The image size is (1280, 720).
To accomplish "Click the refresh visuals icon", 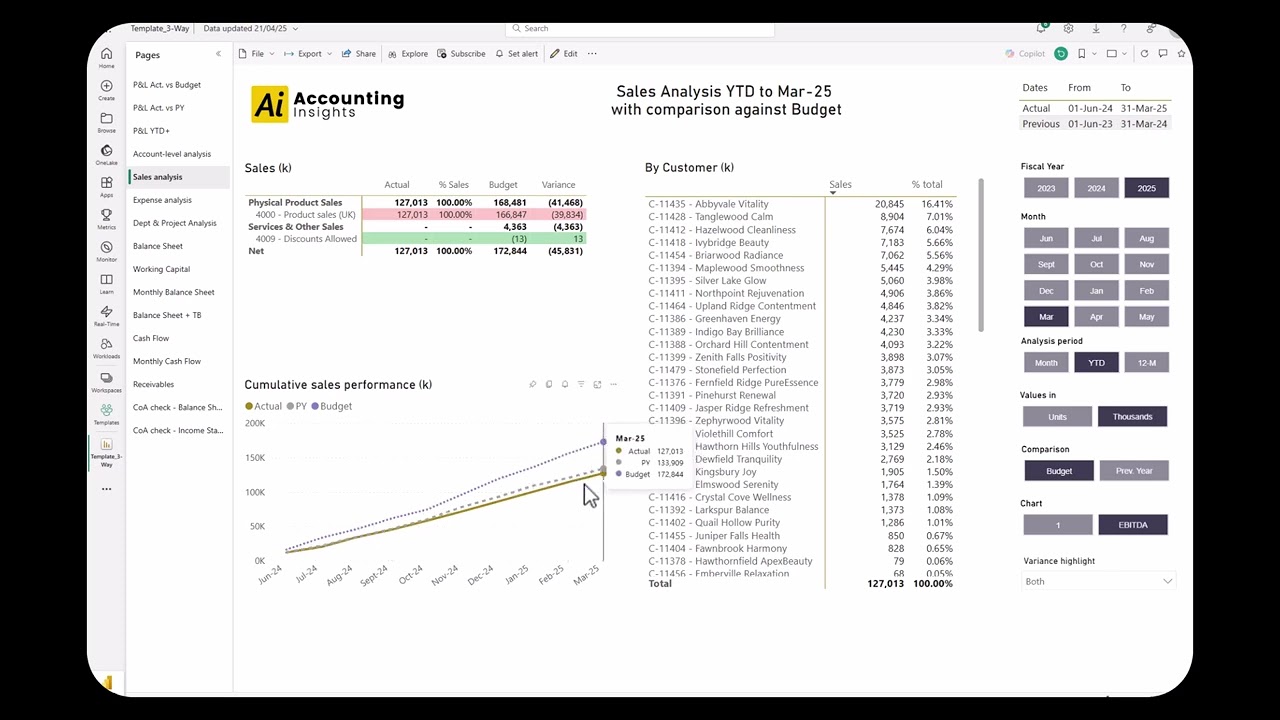I will pyautogui.click(x=1144, y=54).
